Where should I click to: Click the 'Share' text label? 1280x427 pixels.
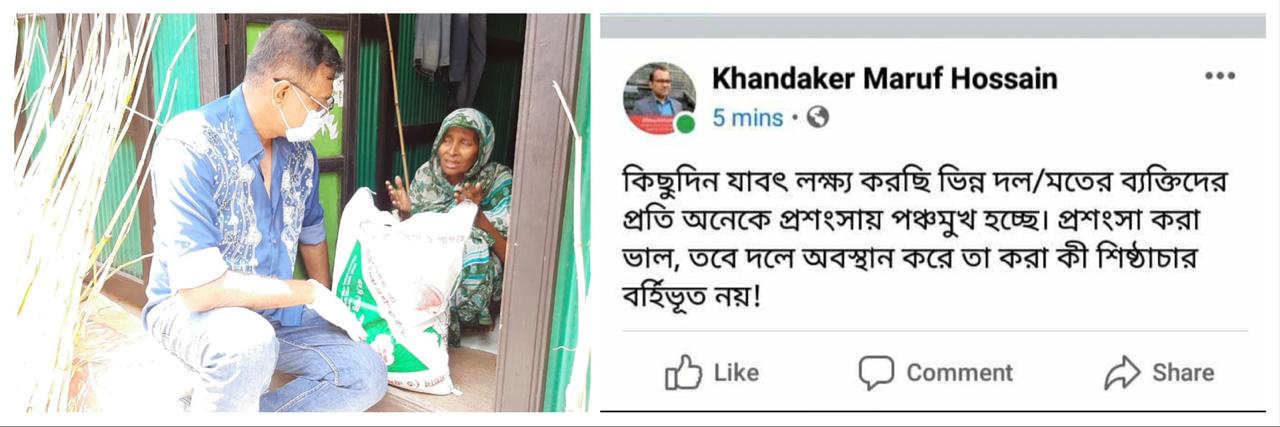pyautogui.click(x=1183, y=373)
